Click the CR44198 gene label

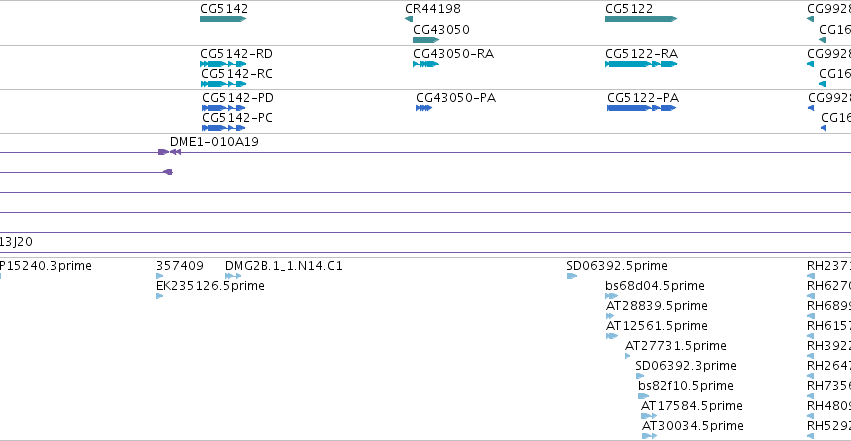pos(433,9)
